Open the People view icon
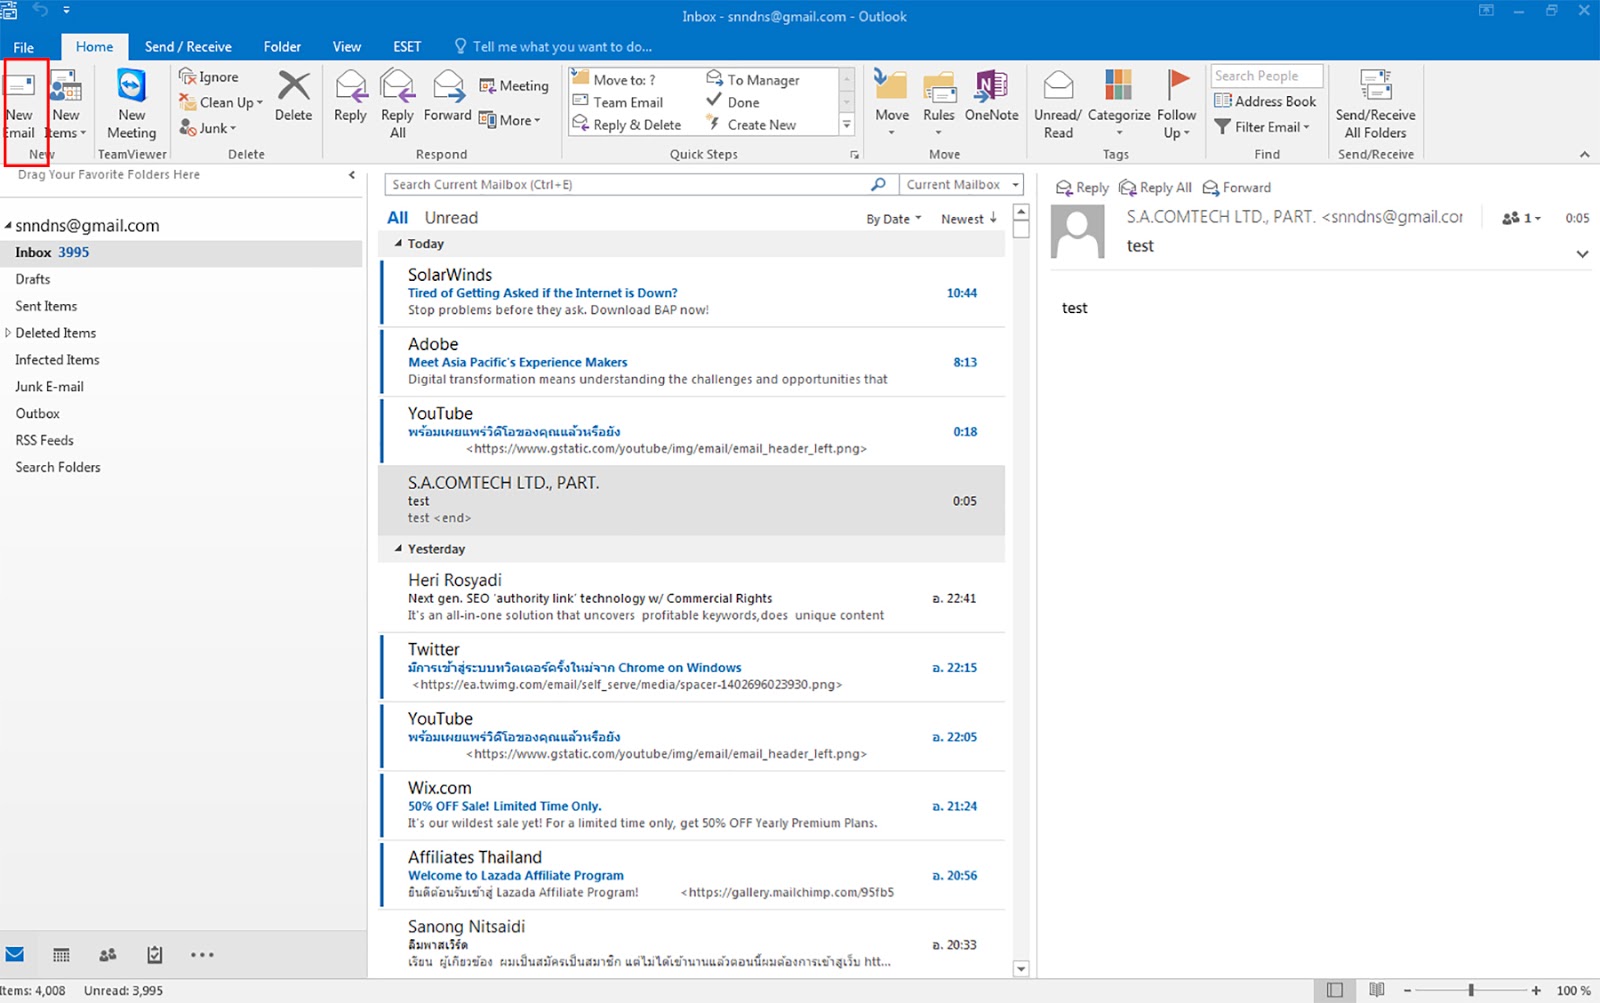1600x1003 pixels. pyautogui.click(x=108, y=955)
